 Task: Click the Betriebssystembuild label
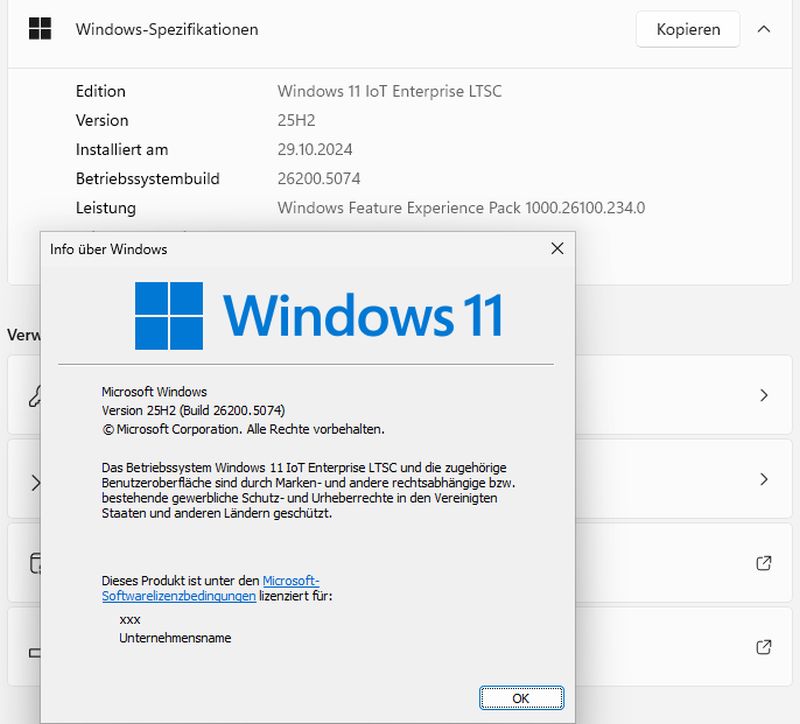[147, 179]
